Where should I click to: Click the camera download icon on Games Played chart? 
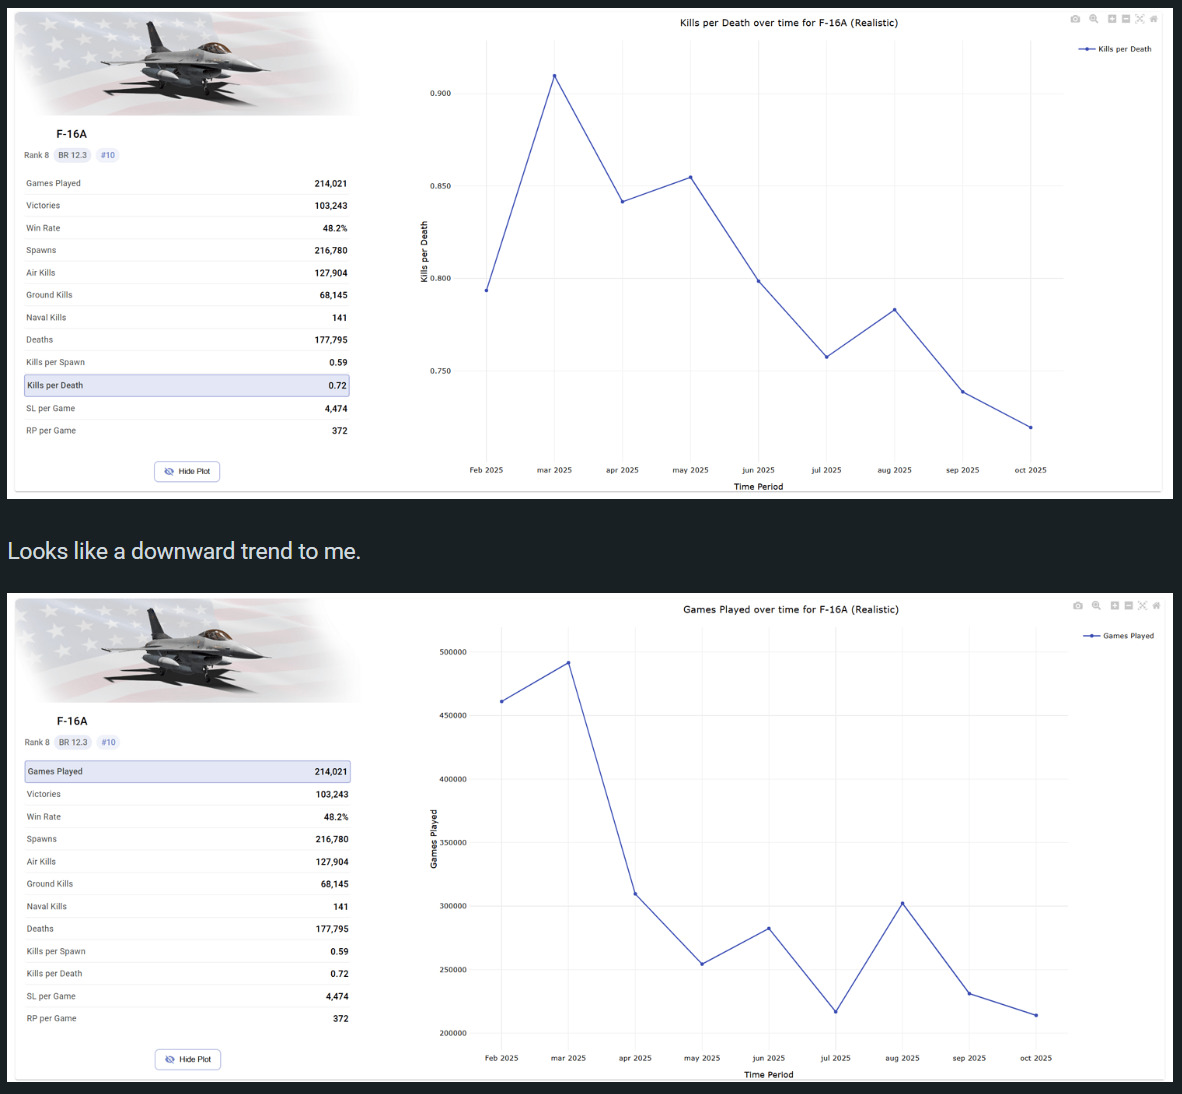click(1077, 606)
